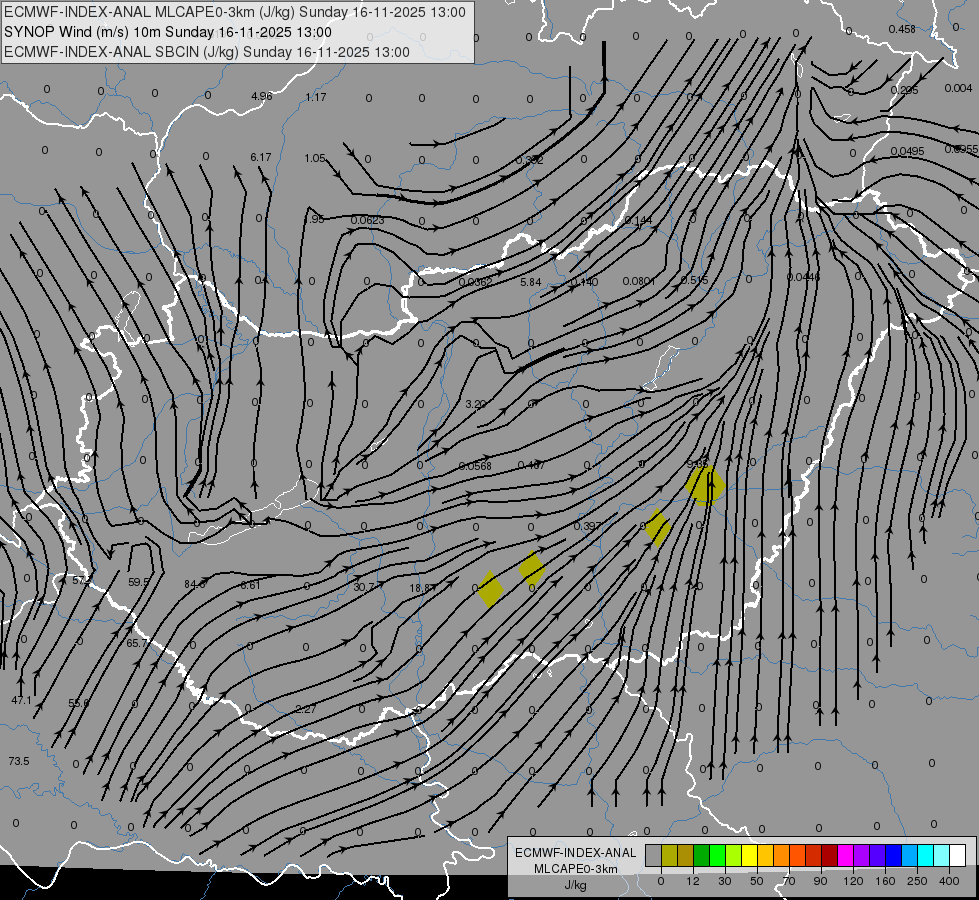The height and width of the screenshot is (900, 979).
Task: Click the westernmost yellow diamond on the map
Action: 490,588
